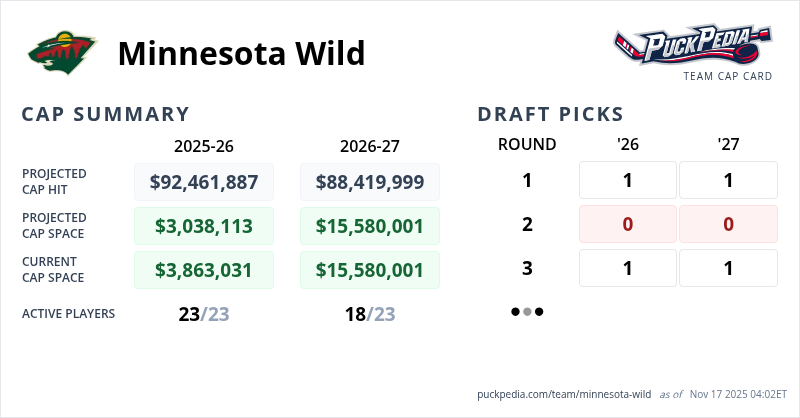This screenshot has width=800, height=418.
Task: Click the 2025-26 current cap space $3,863,031
Action: pyautogui.click(x=204, y=270)
